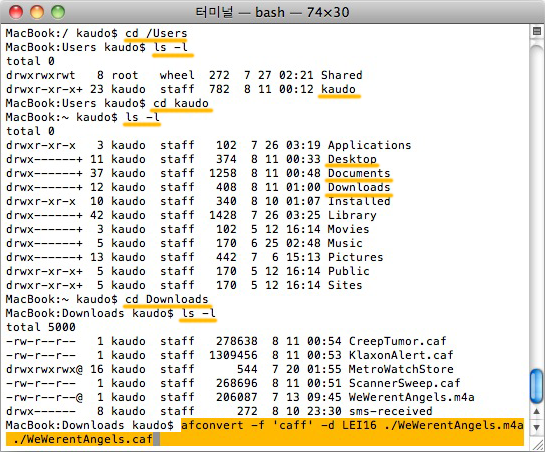Click 'ScannerSweep.caf' file name
Image resolution: width=545 pixels, height=452 pixels.
tap(405, 383)
